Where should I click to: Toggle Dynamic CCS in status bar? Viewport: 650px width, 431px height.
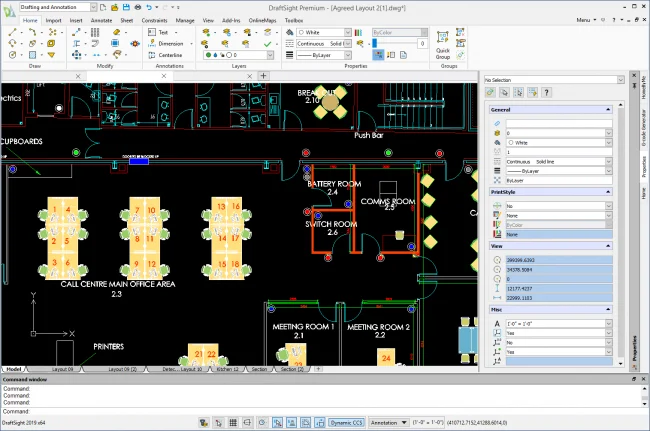[348, 423]
